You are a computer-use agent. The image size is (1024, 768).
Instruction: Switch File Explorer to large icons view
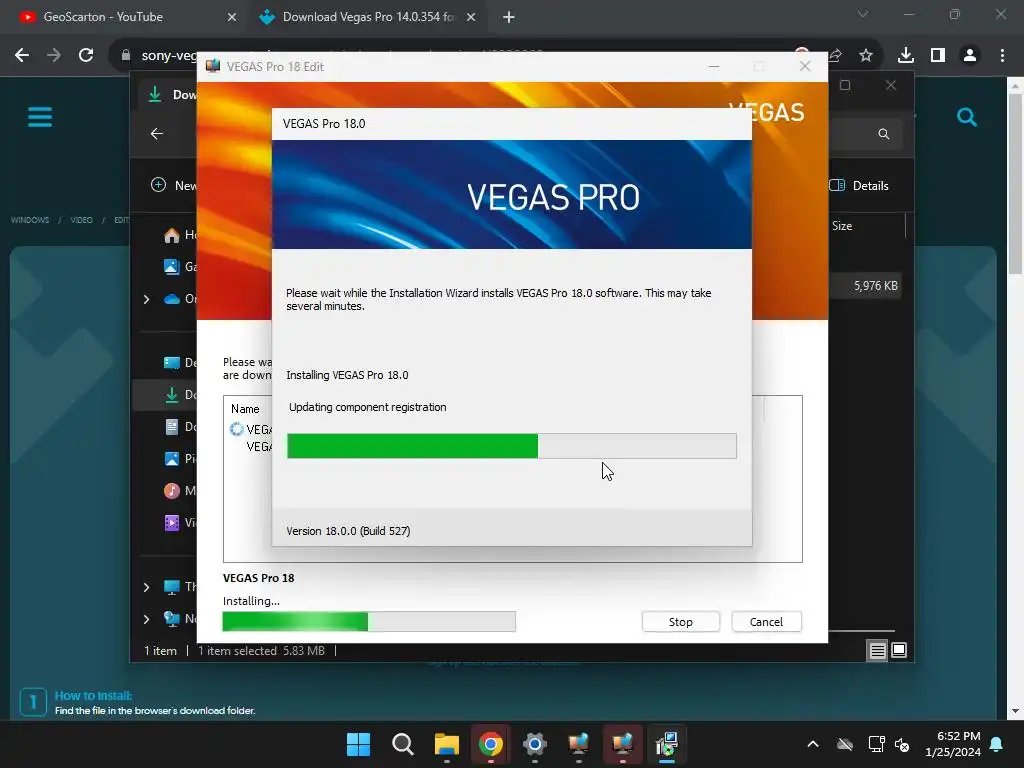click(899, 650)
